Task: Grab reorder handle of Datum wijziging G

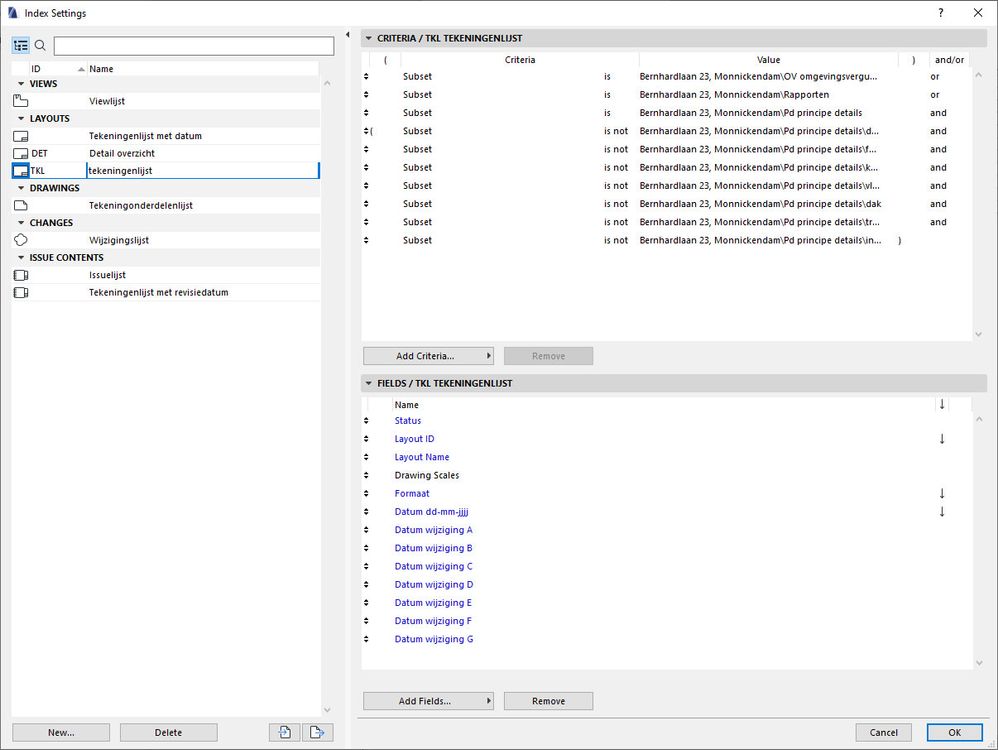Action: click(366, 639)
